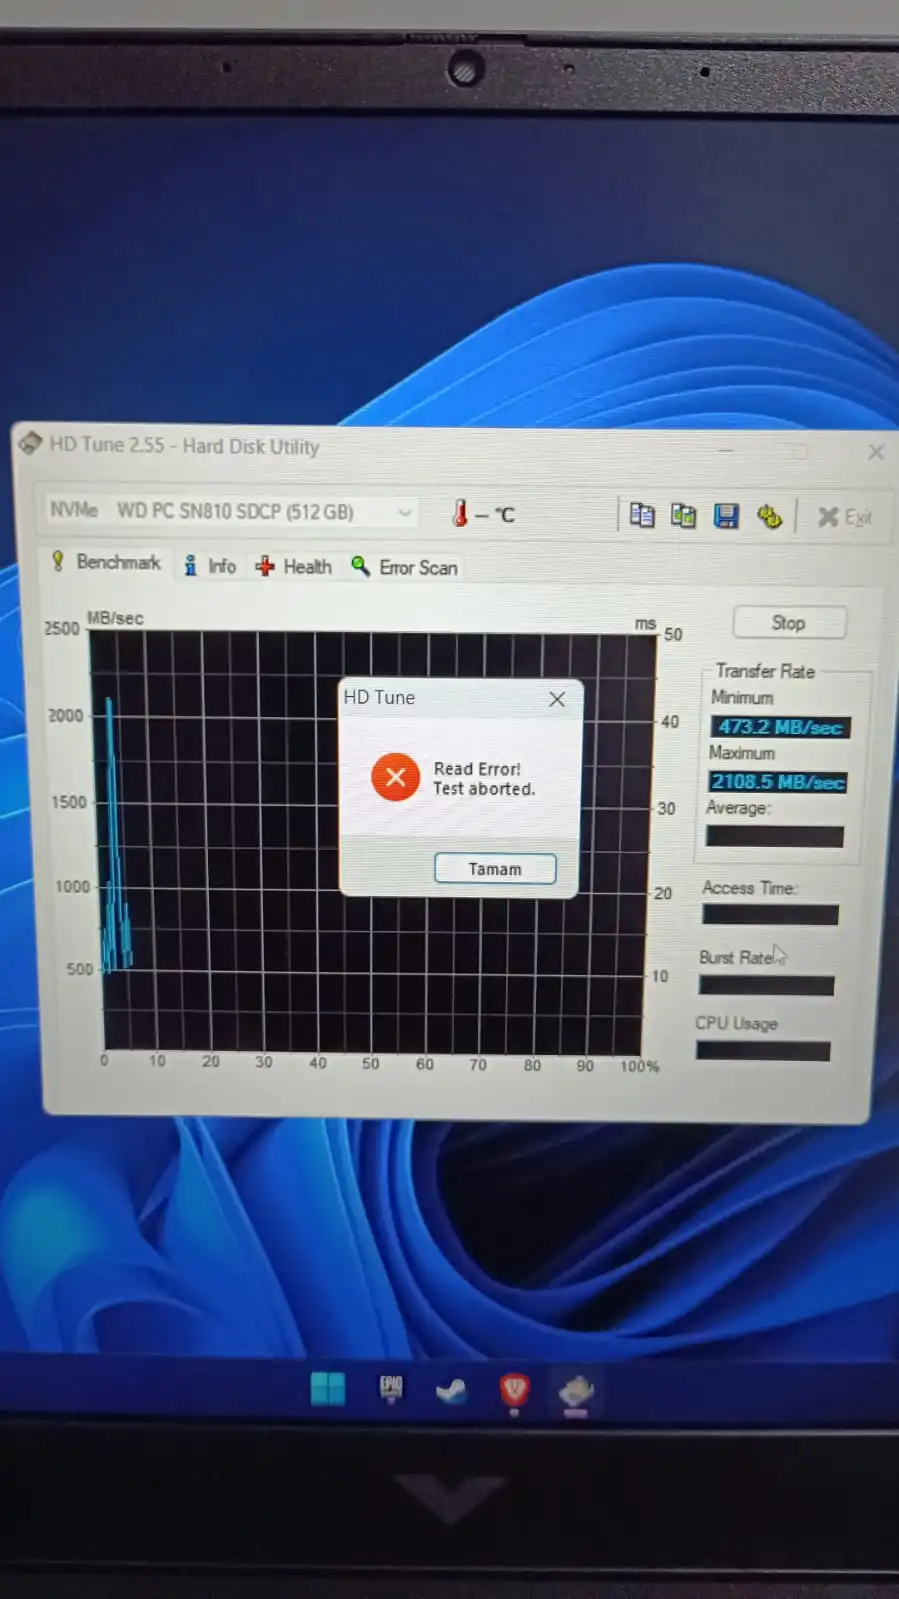Click the copy screenshot to clipboard icon
Image resolution: width=899 pixels, height=1599 pixels.
[x=684, y=515]
